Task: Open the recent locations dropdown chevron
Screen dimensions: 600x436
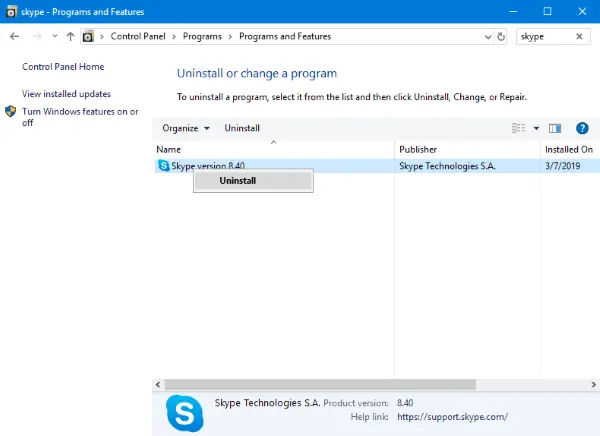Action: point(55,36)
